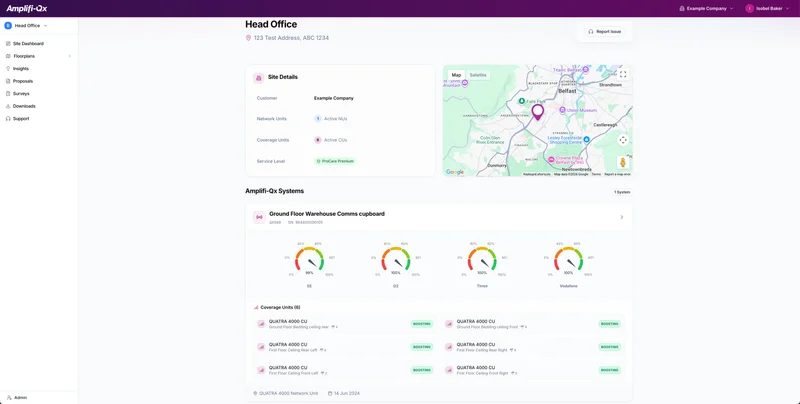
Task: Click the purple location pin on the map
Action: click(x=537, y=112)
